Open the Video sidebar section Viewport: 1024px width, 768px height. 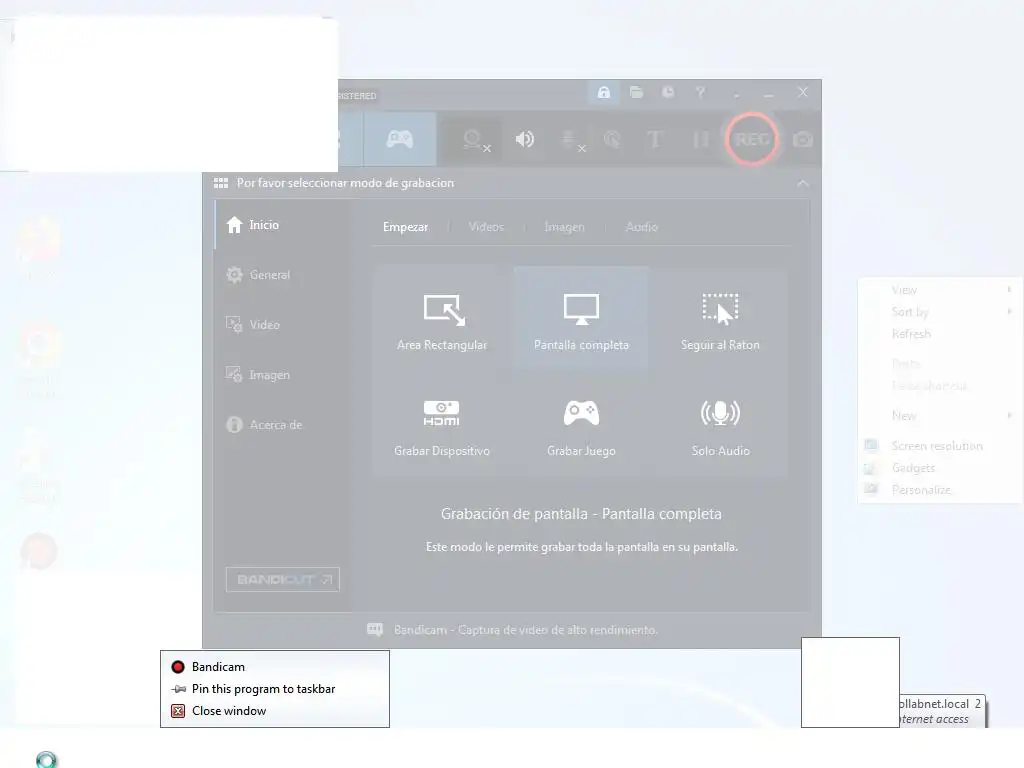(281, 325)
